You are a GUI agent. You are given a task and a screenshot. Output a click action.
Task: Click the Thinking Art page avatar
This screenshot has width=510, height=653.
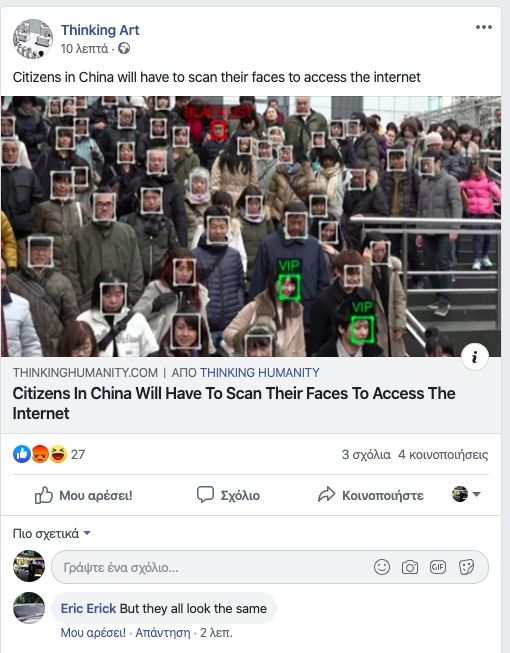coord(33,39)
